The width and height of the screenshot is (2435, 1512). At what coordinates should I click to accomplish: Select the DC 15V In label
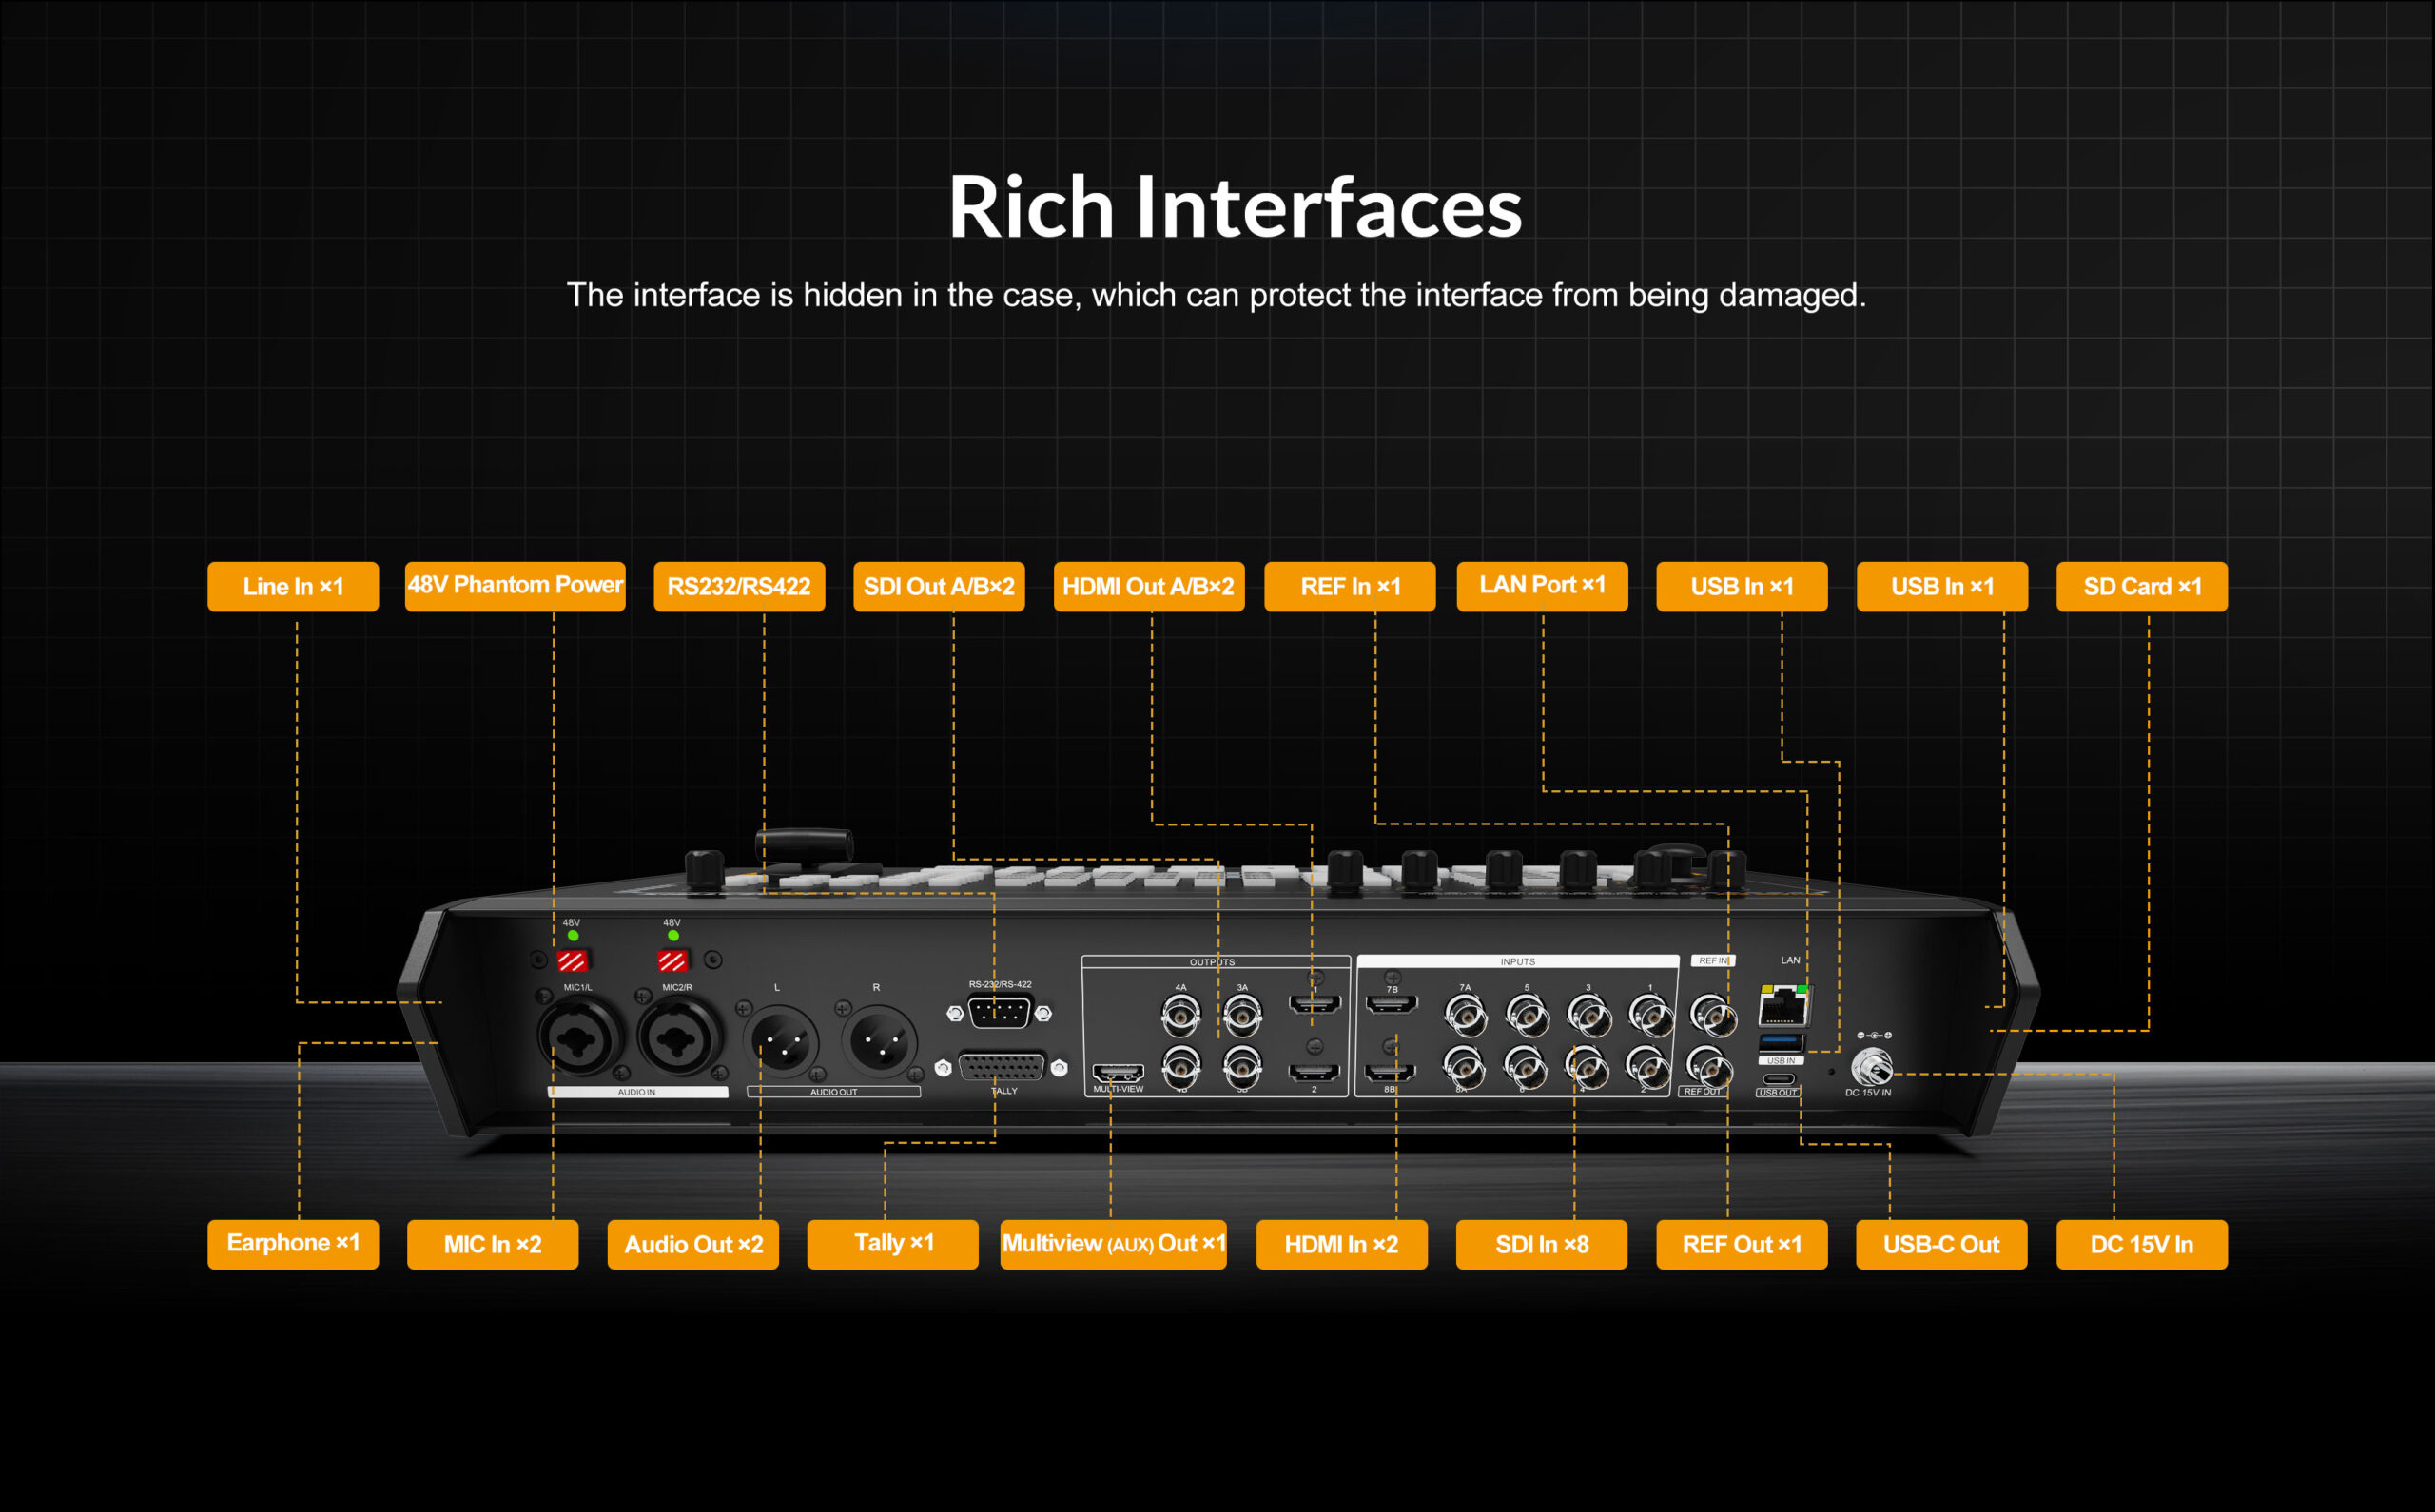coord(2141,1244)
